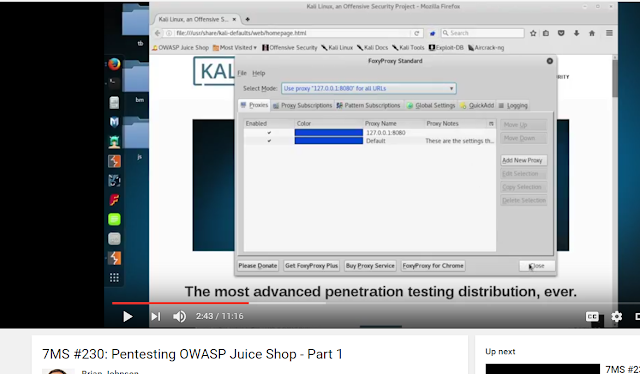Open the Kali Tools bookmark

pos(409,47)
